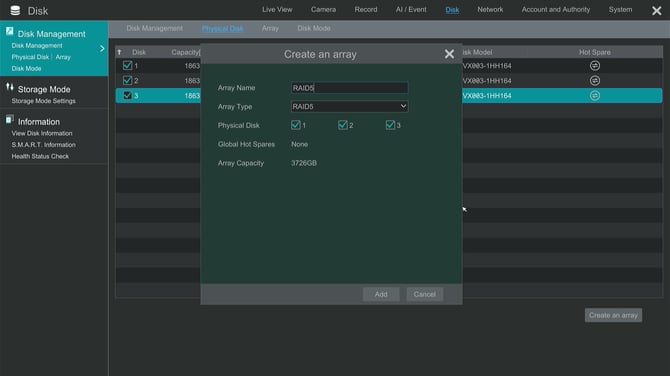Image resolution: width=670 pixels, height=376 pixels.
Task: Open Disk Management link in sidebar
Action: point(37,46)
